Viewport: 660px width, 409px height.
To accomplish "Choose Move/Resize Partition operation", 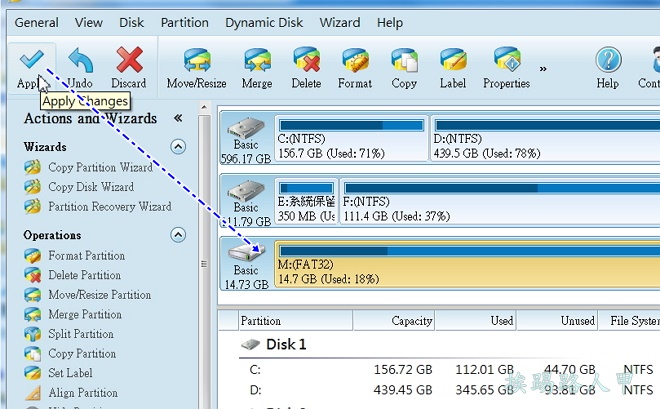I will pyautogui.click(x=100, y=295).
